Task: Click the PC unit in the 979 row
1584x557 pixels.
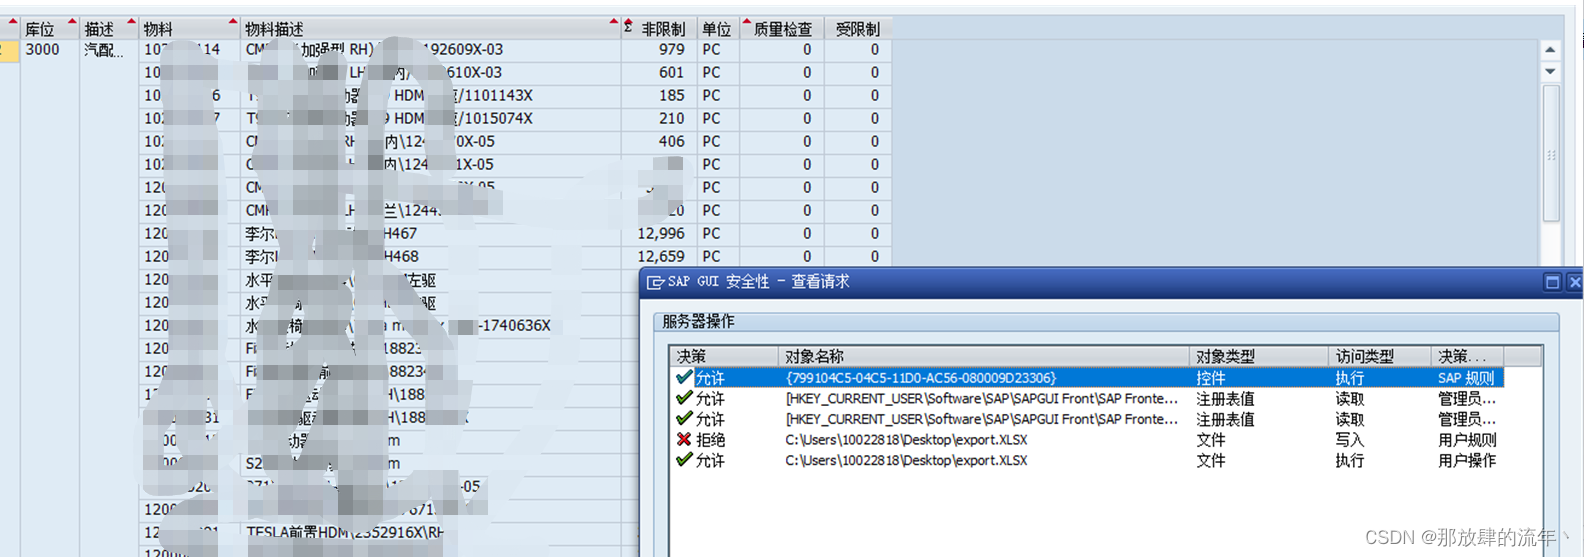Action: [x=711, y=49]
